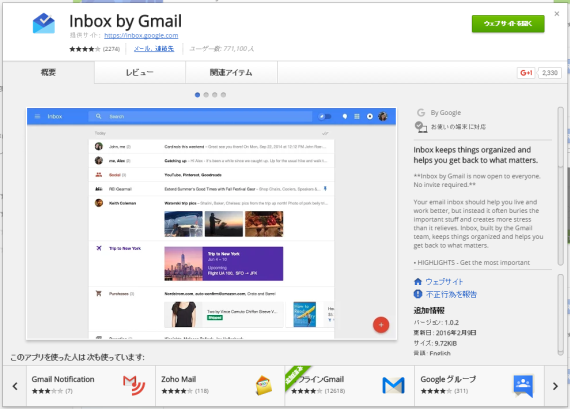Toggle the pinned items switch in preview
570x409 pixels.
coord(325,116)
